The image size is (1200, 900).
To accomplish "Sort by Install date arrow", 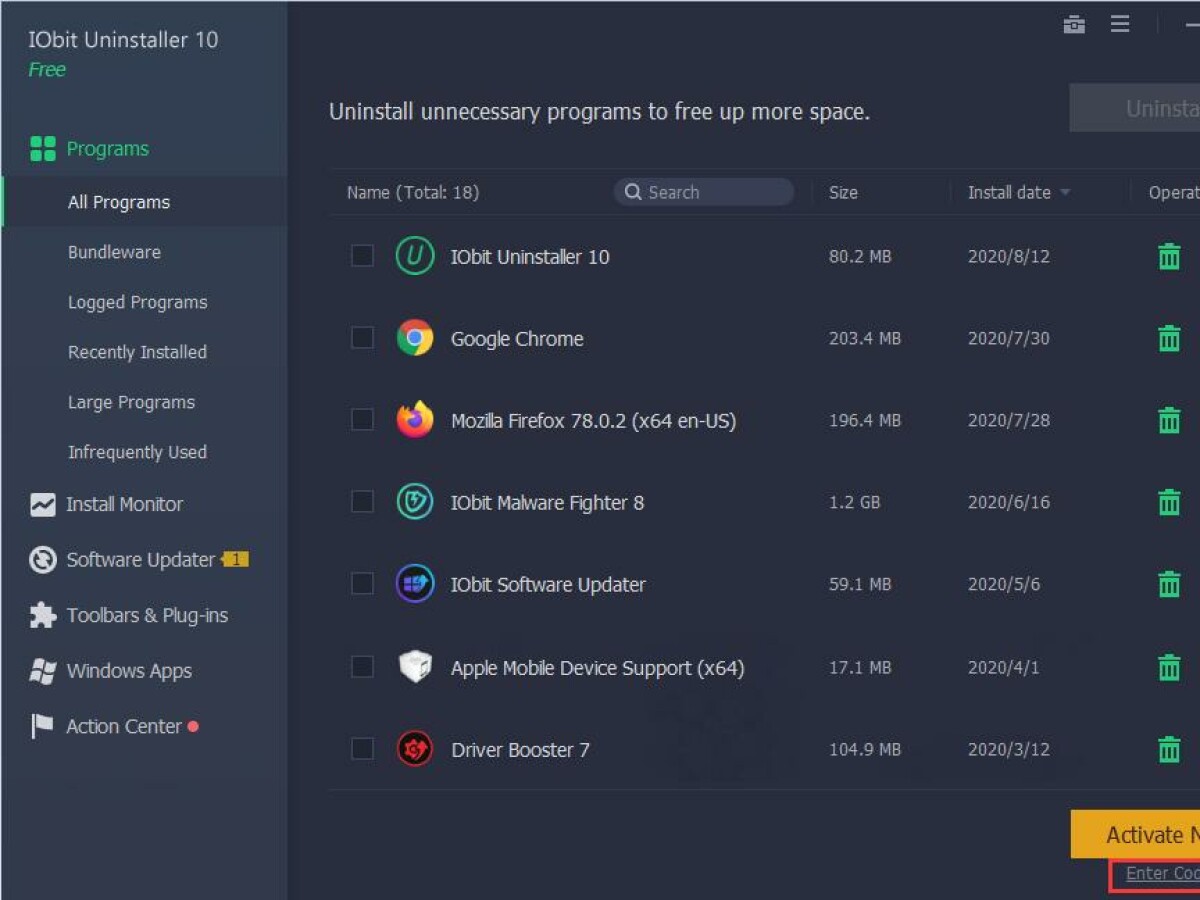I will point(1065,193).
